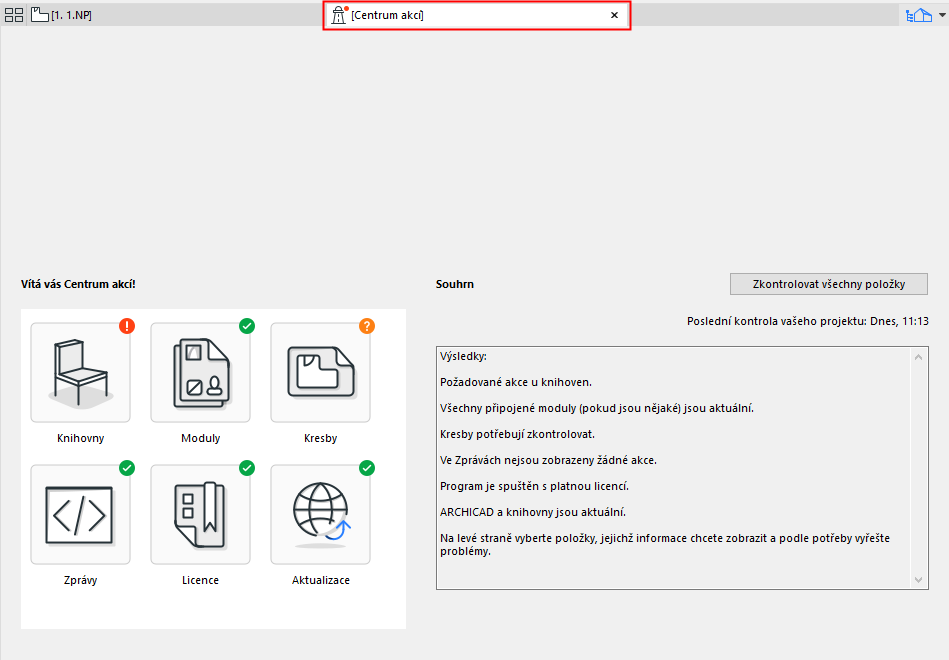
Task: Select the Moduly label text
Action: [200, 438]
